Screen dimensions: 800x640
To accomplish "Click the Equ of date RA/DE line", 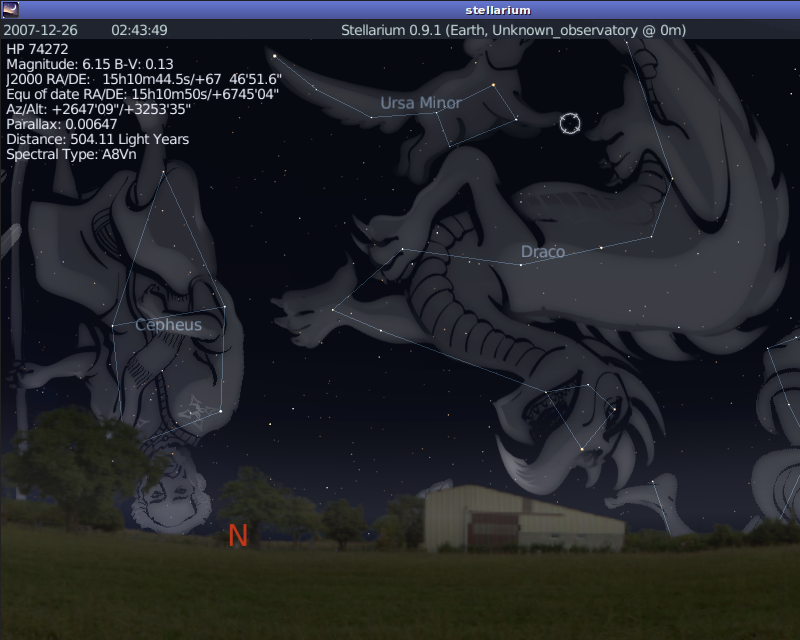I will point(142,94).
